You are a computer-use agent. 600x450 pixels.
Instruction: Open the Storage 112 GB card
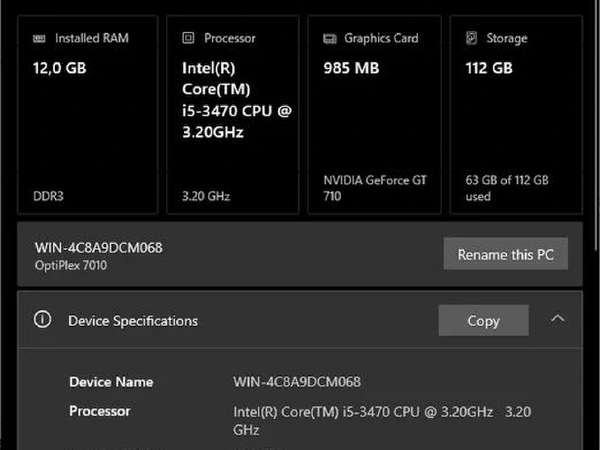tap(516, 115)
